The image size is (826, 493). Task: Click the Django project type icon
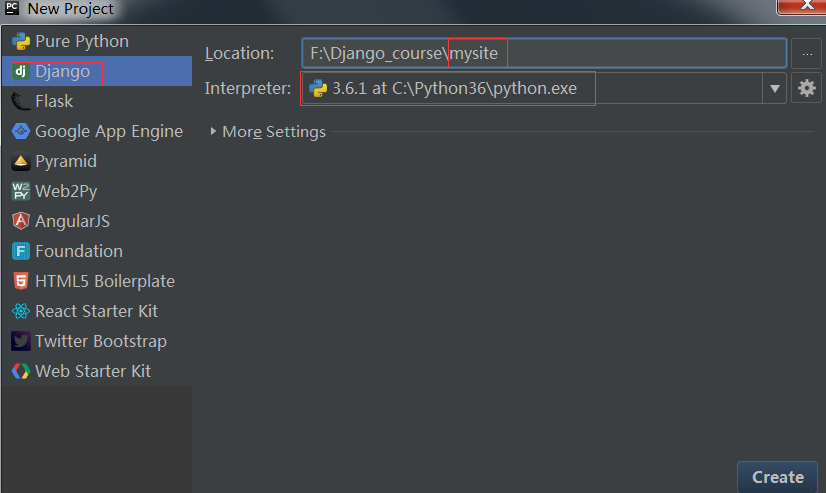(x=20, y=71)
